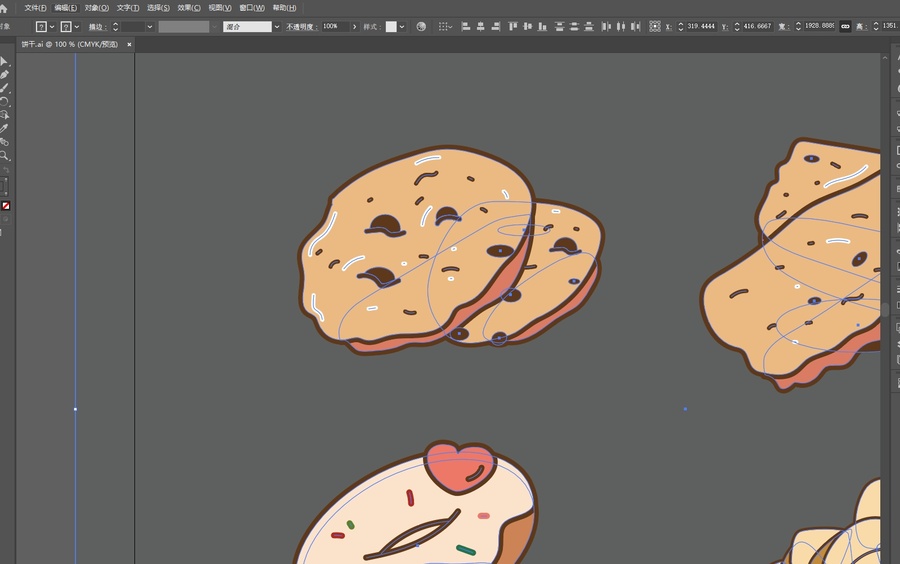Click horizontal align left icon
The image size is (900, 564).
(465, 26)
